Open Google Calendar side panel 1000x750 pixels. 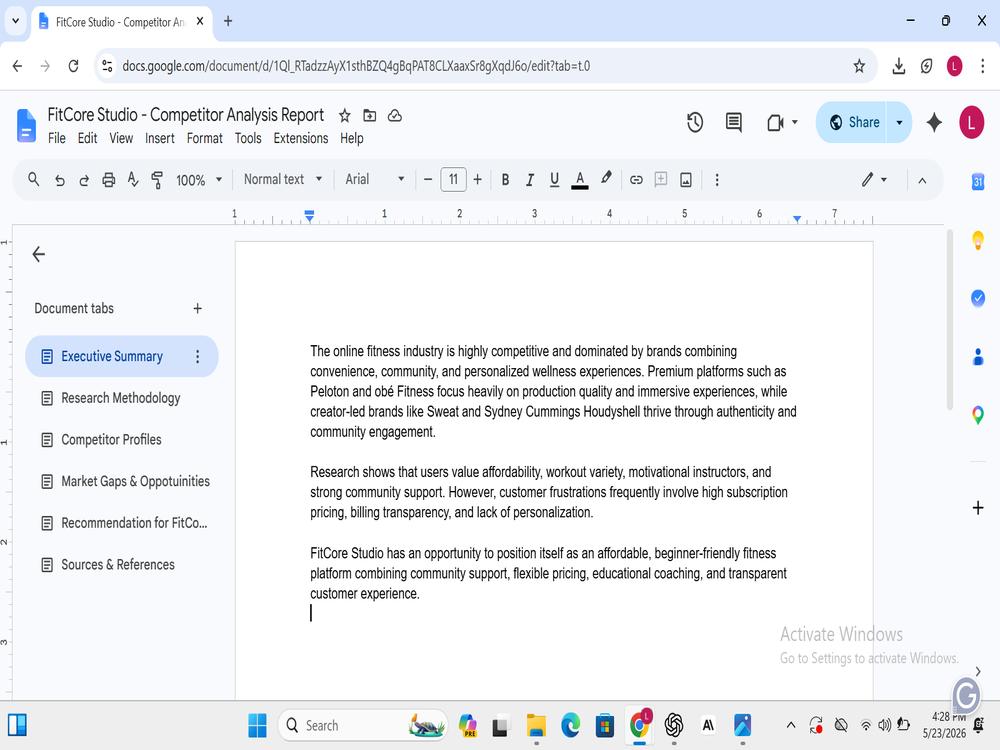(978, 182)
